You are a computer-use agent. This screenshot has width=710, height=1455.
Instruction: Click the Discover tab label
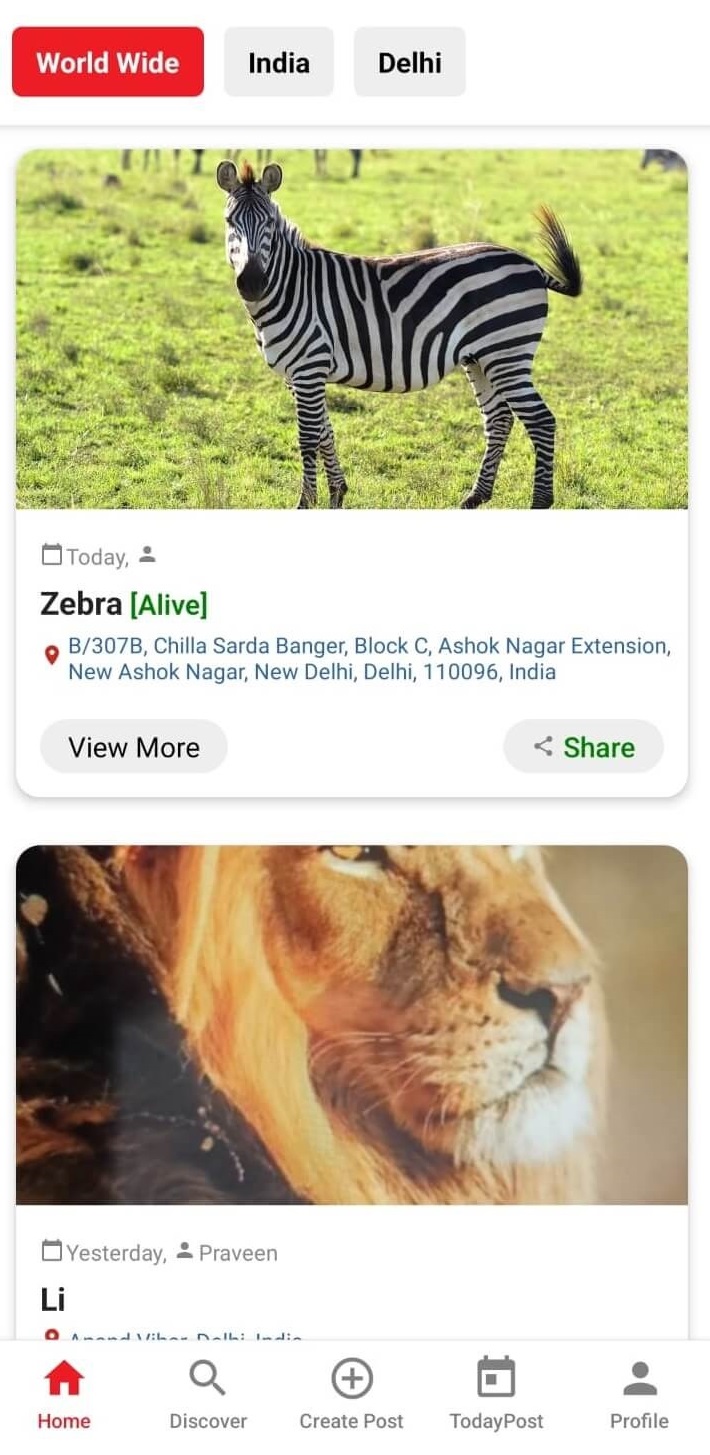(x=208, y=1421)
